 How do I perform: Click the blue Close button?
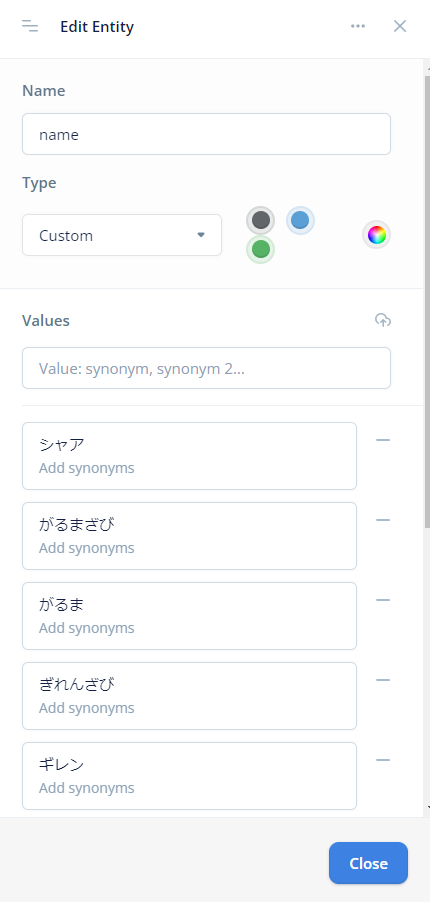(x=368, y=863)
